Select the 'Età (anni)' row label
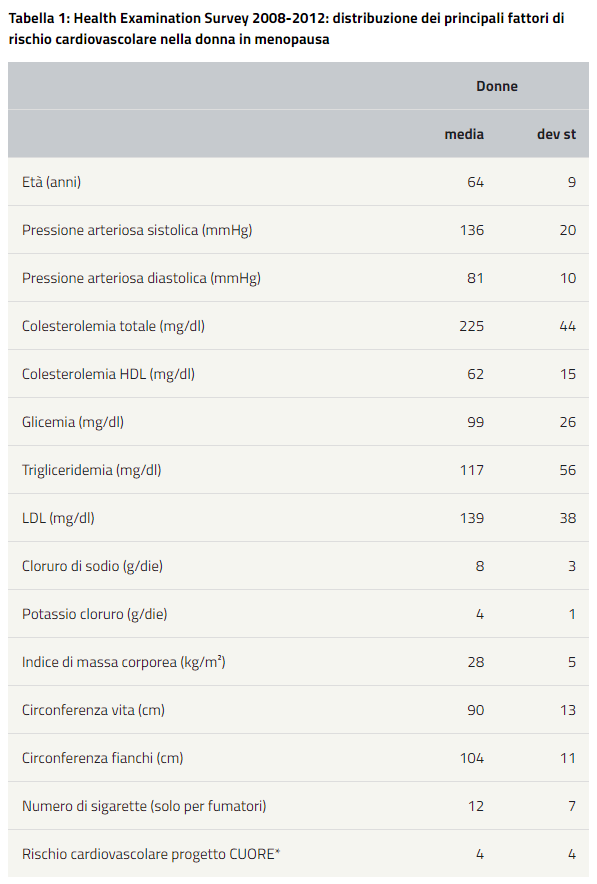The height and width of the screenshot is (884, 597). pos(51,182)
